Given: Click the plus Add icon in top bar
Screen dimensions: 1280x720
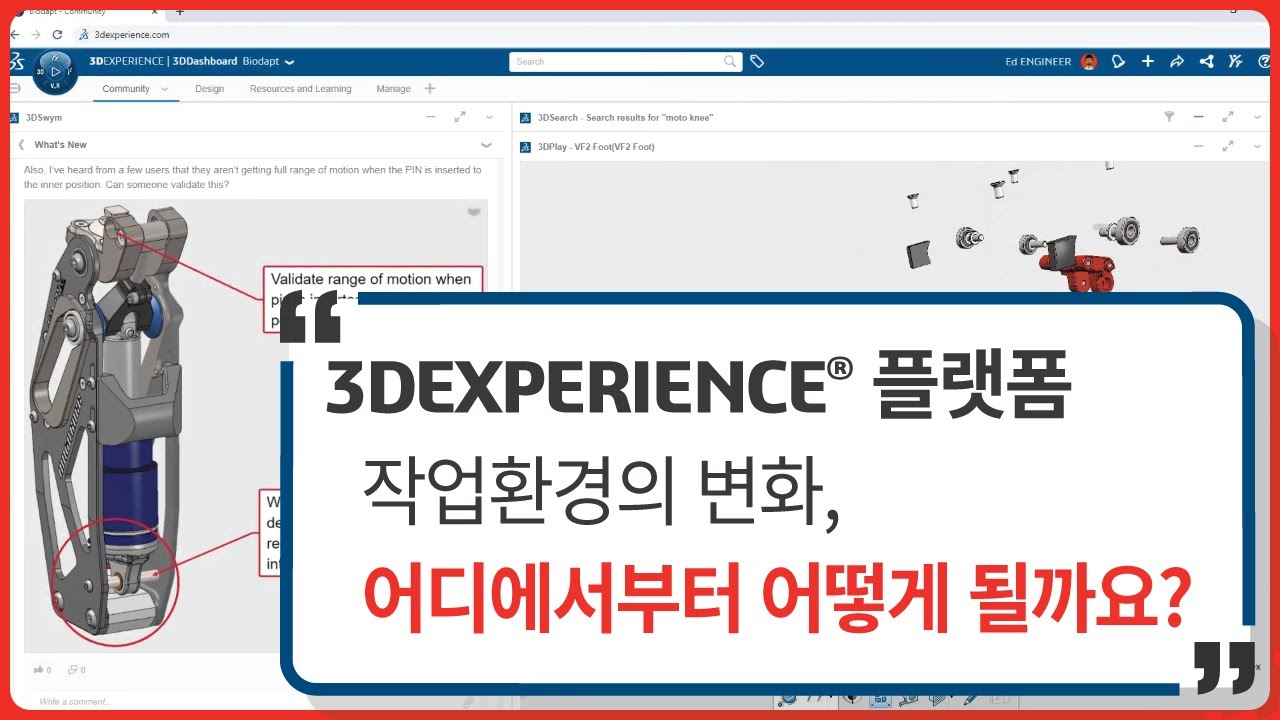Looking at the screenshot, I should [x=1148, y=62].
